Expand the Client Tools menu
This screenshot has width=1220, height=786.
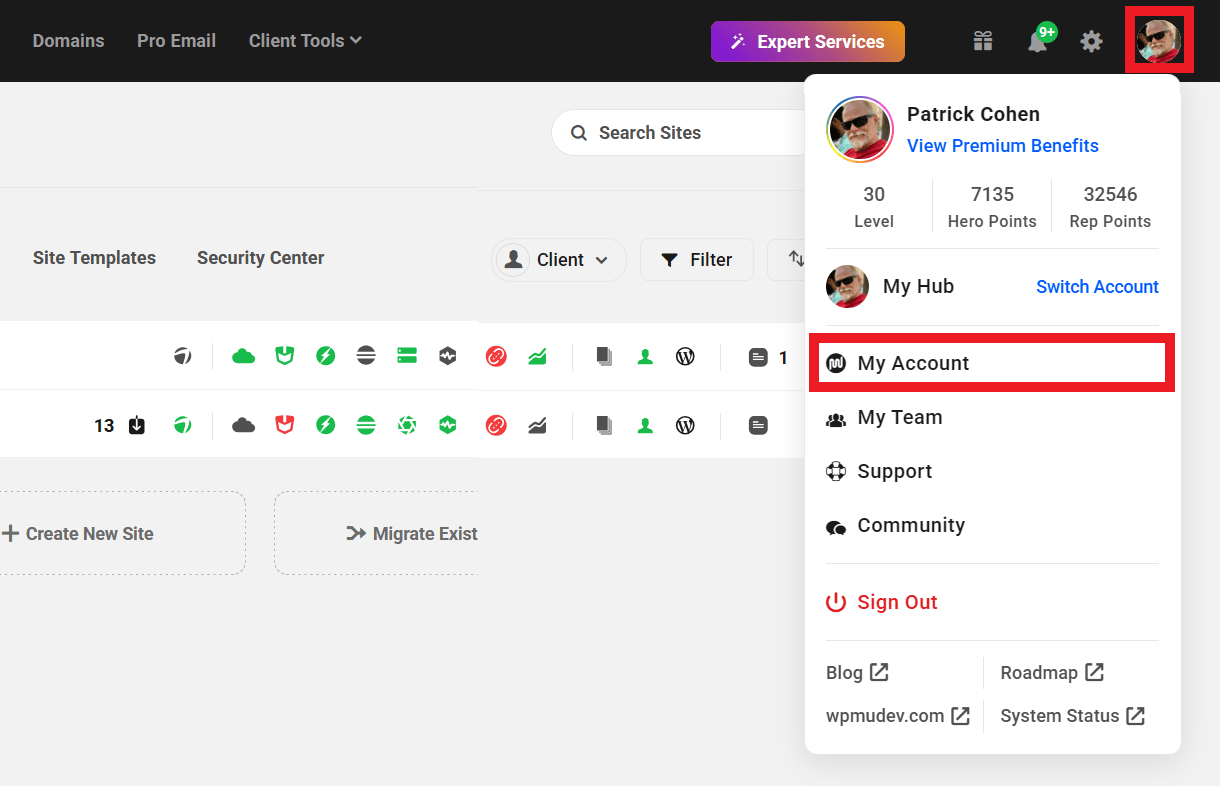(x=305, y=41)
